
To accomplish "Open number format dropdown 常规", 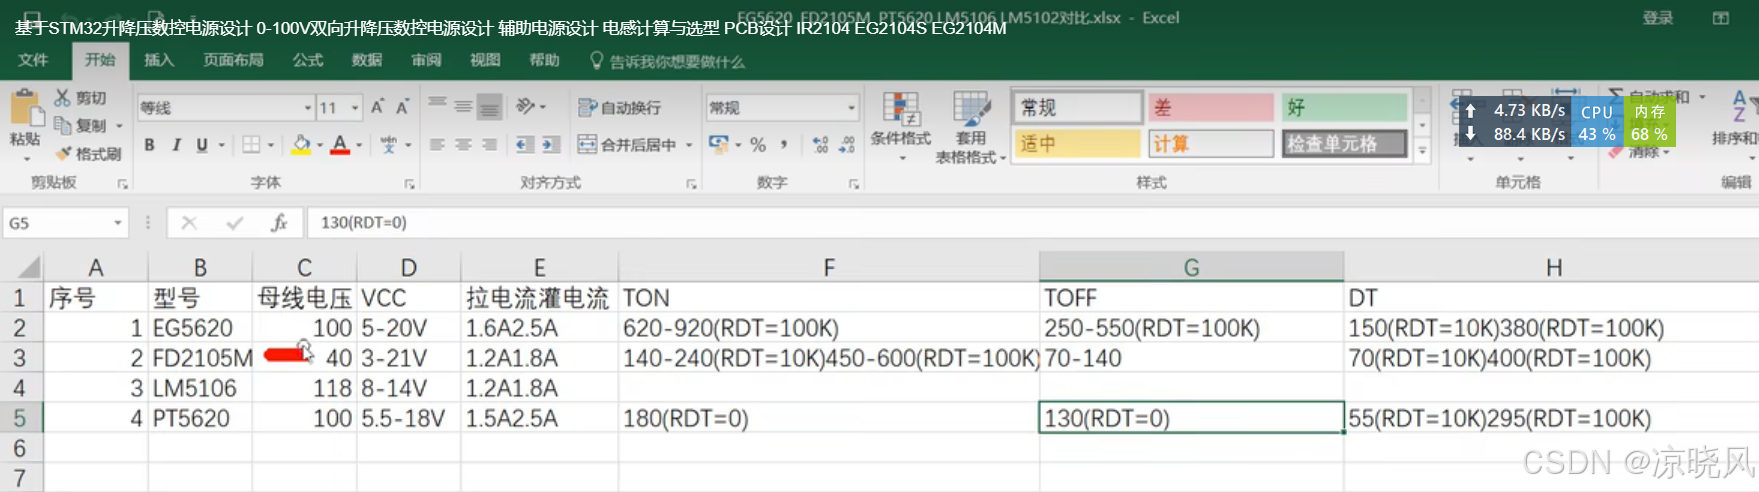I will [851, 107].
